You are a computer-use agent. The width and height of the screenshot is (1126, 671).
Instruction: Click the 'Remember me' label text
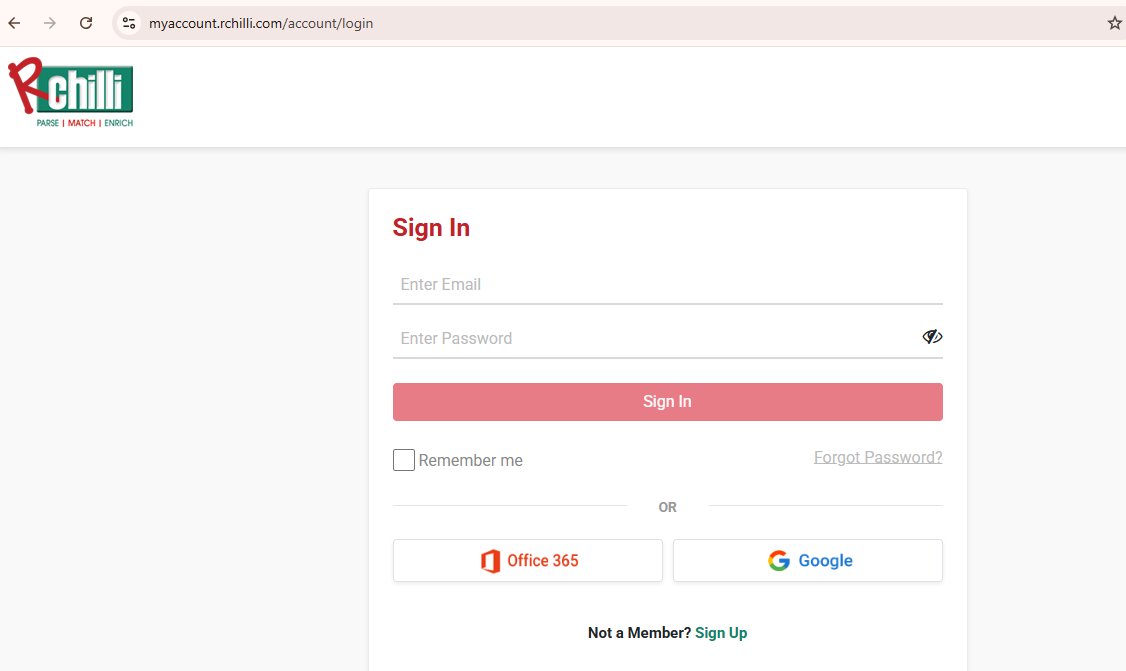[x=470, y=461]
